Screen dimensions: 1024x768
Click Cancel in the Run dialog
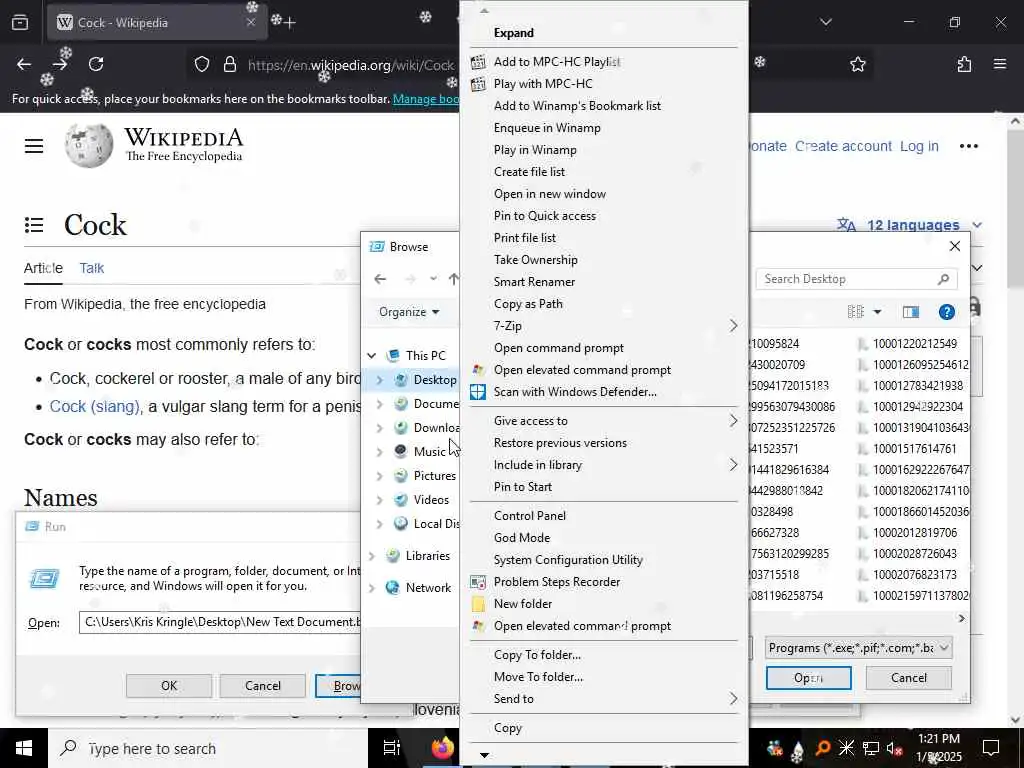point(263,686)
